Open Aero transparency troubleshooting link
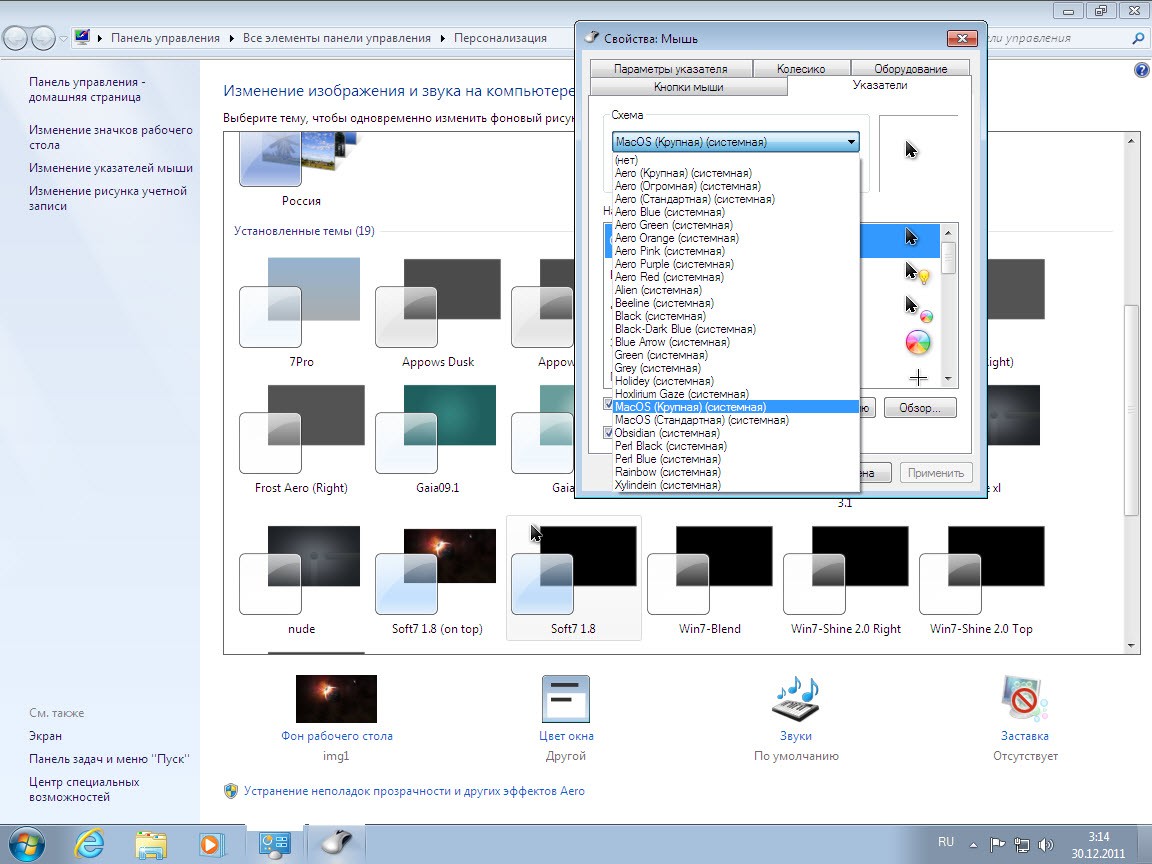This screenshot has height=864, width=1152. tap(414, 791)
